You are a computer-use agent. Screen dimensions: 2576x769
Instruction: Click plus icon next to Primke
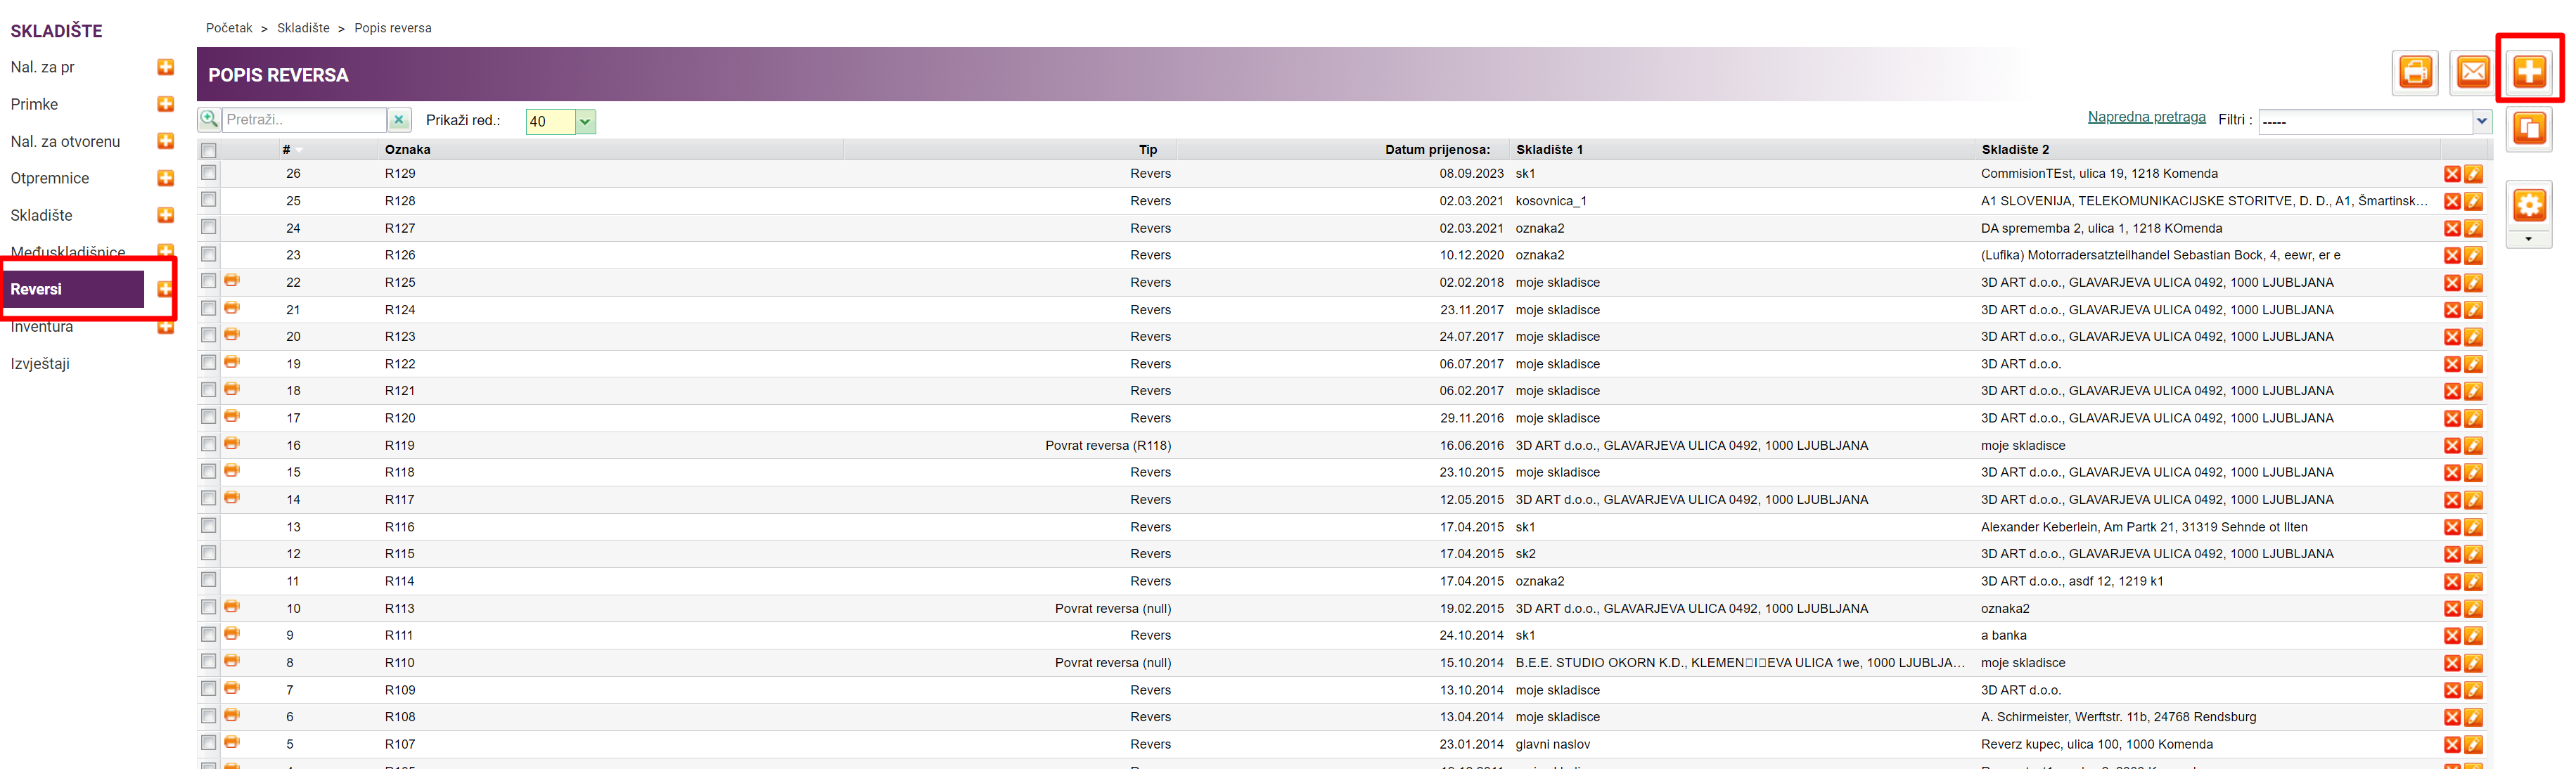(166, 104)
